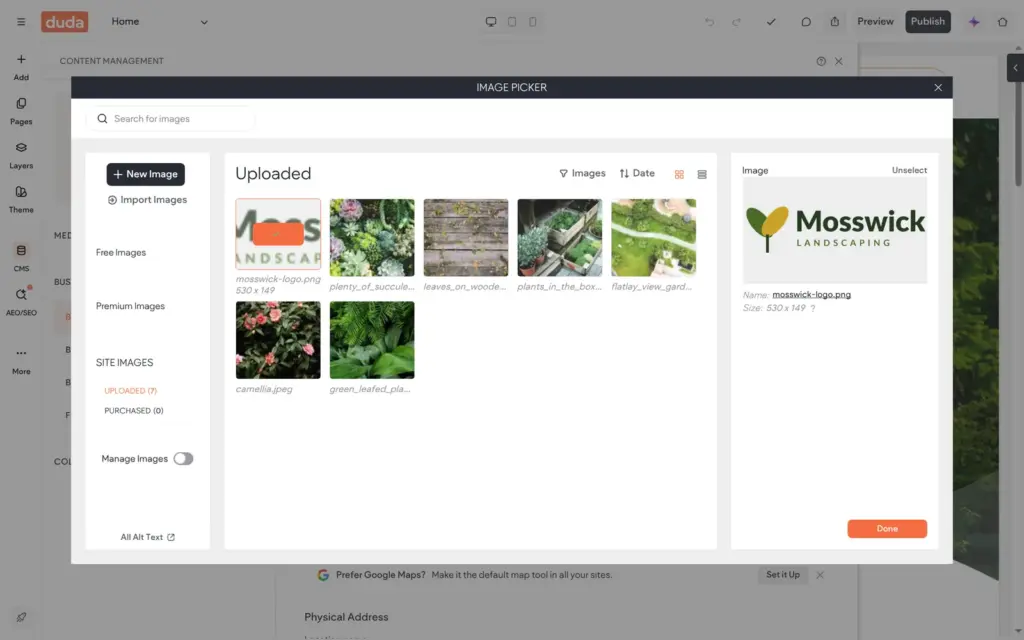Screen dimensions: 1024x640
Task: Select the green_leafed_plant thumbnail
Action: point(372,340)
